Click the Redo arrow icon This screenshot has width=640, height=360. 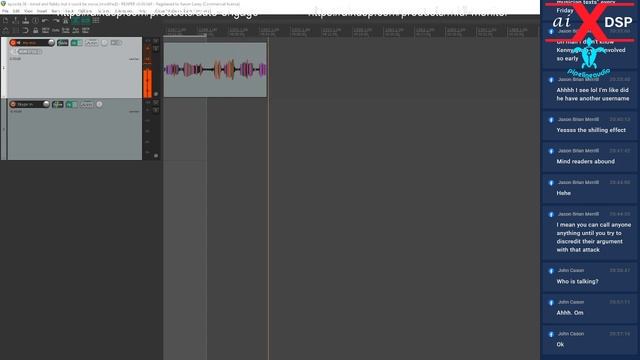coord(56,20)
